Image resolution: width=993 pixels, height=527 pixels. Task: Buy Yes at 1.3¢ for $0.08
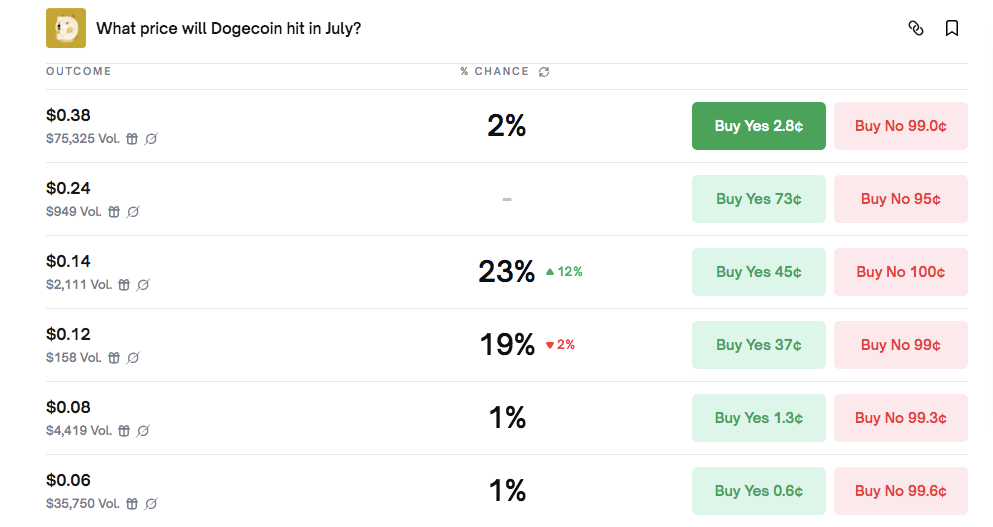click(x=759, y=418)
